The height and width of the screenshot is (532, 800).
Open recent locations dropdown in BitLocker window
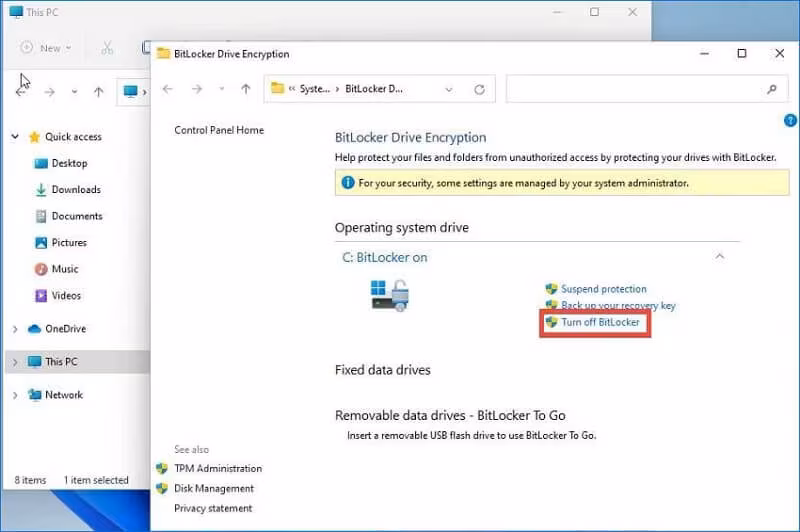[221, 89]
